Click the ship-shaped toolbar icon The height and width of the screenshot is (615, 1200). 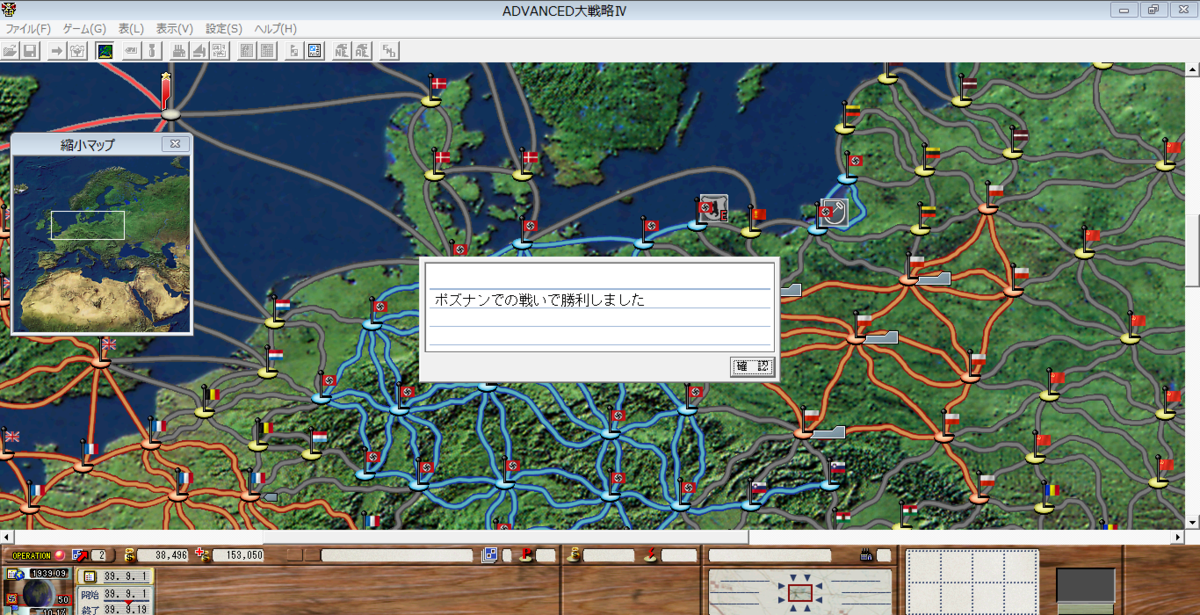(199, 50)
